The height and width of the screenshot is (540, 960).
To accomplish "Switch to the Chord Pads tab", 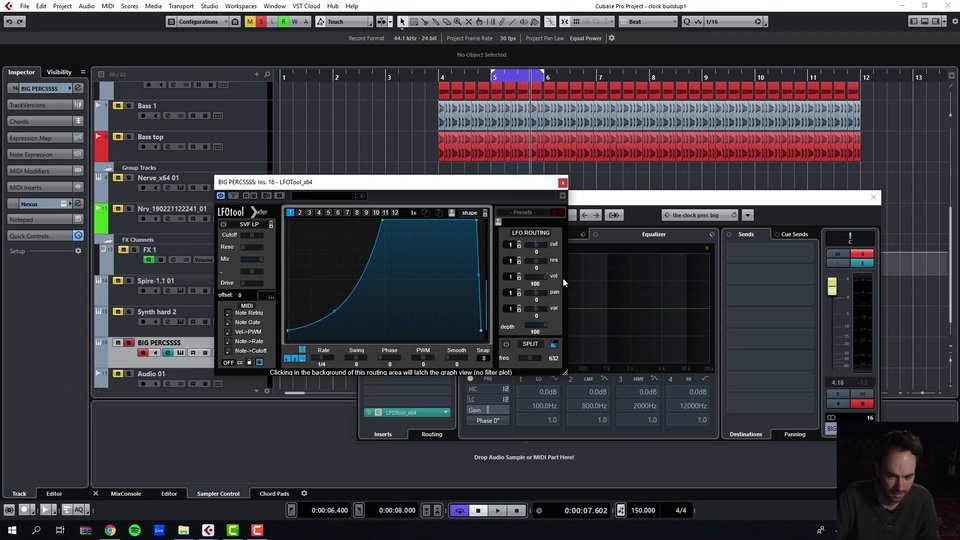I will (x=274, y=493).
